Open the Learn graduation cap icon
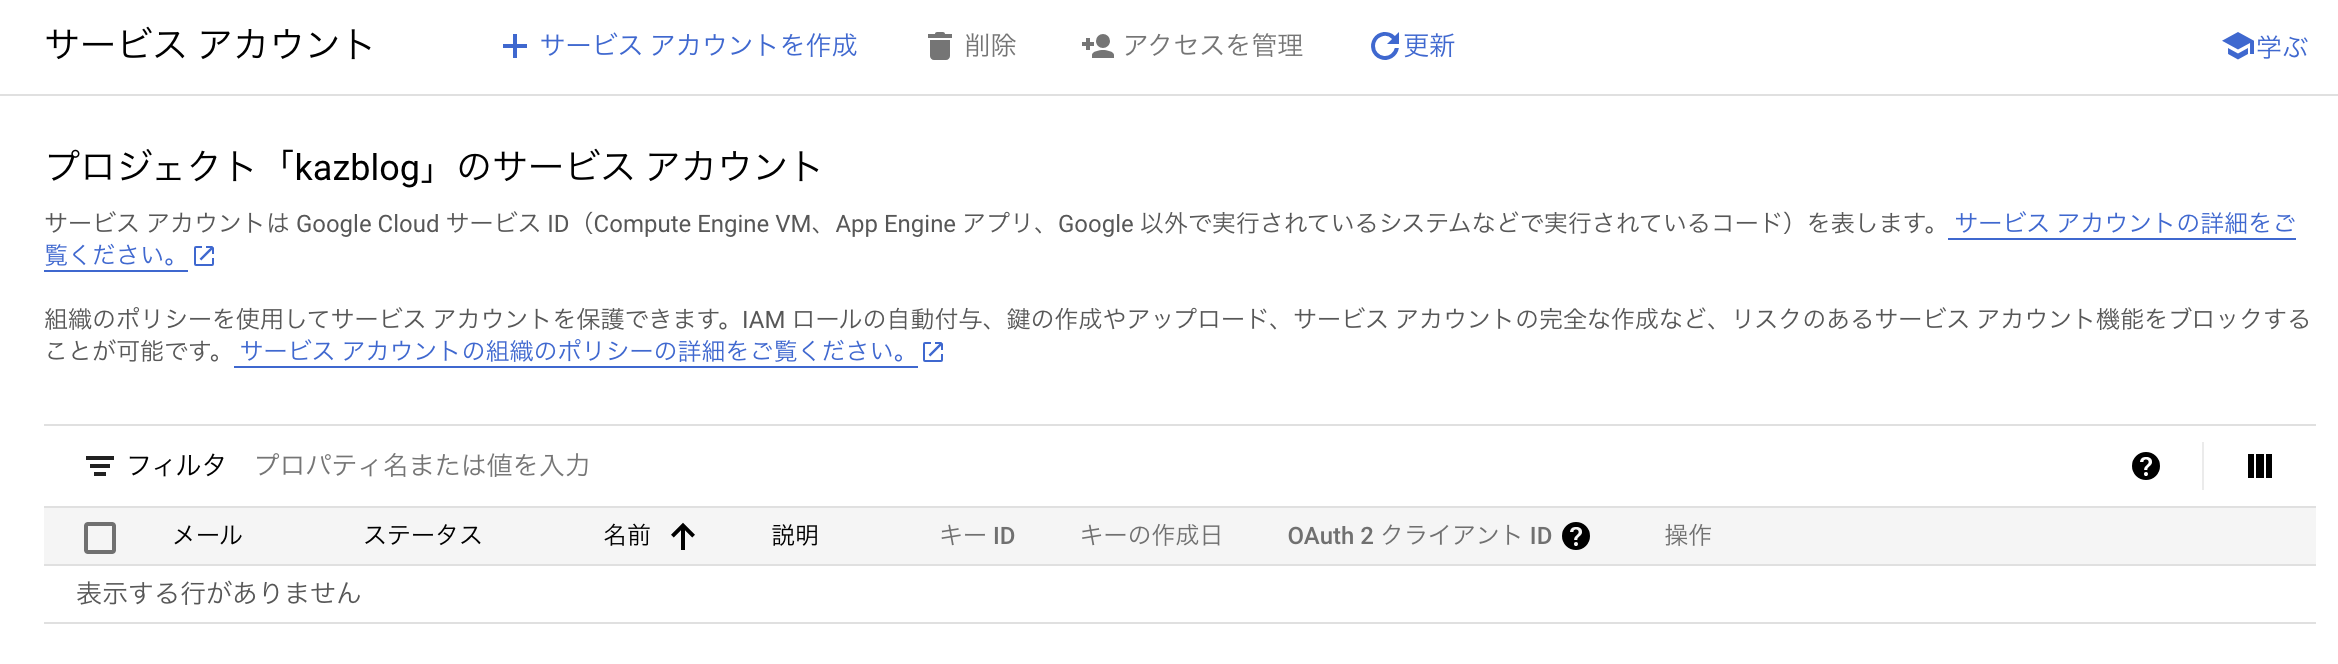The image size is (2338, 664). click(2236, 46)
